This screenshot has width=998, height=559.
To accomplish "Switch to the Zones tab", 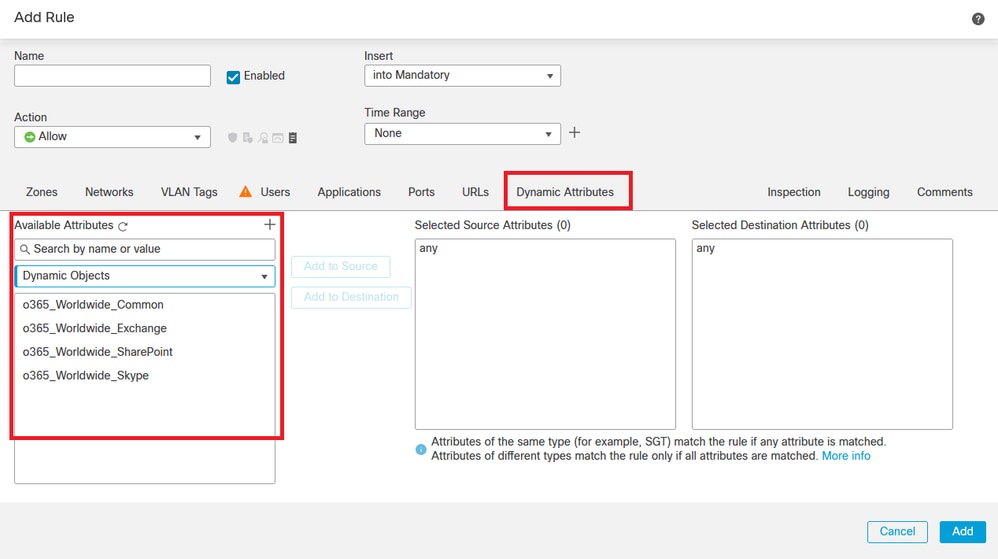I will [x=41, y=192].
